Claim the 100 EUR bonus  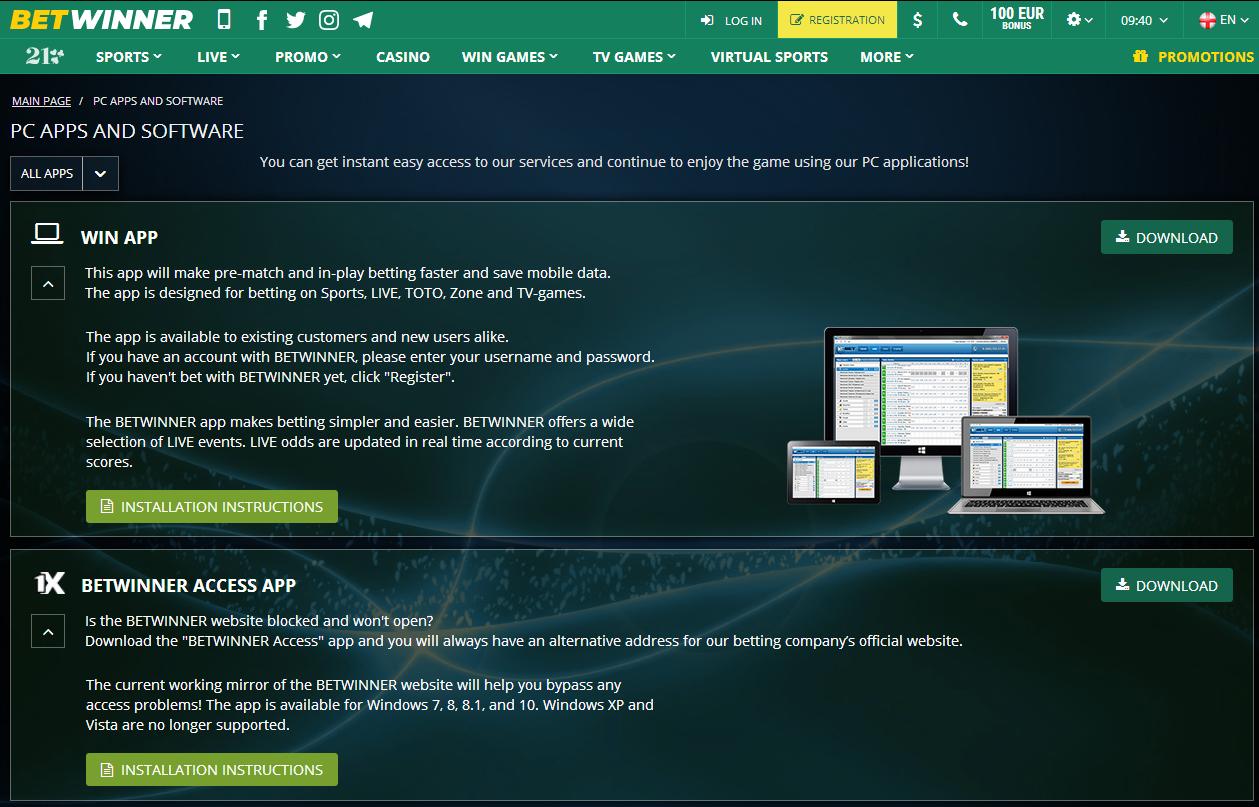(1017, 19)
